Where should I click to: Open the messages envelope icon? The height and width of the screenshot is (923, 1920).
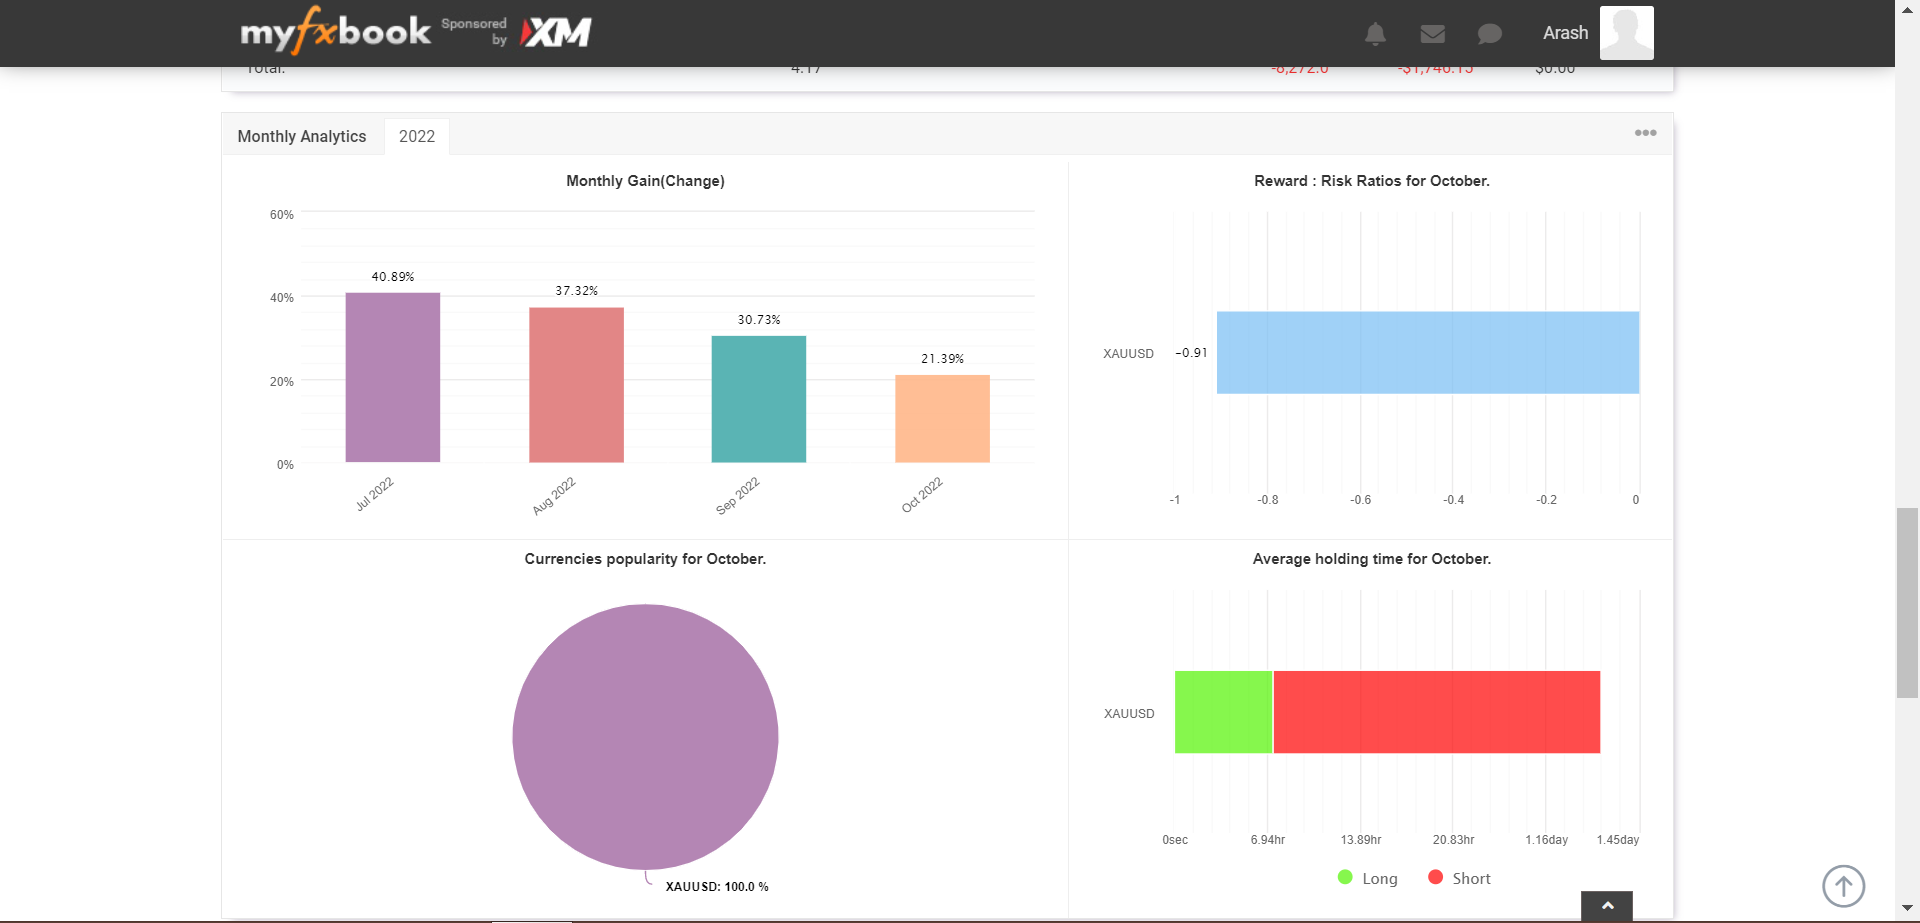coord(1432,34)
